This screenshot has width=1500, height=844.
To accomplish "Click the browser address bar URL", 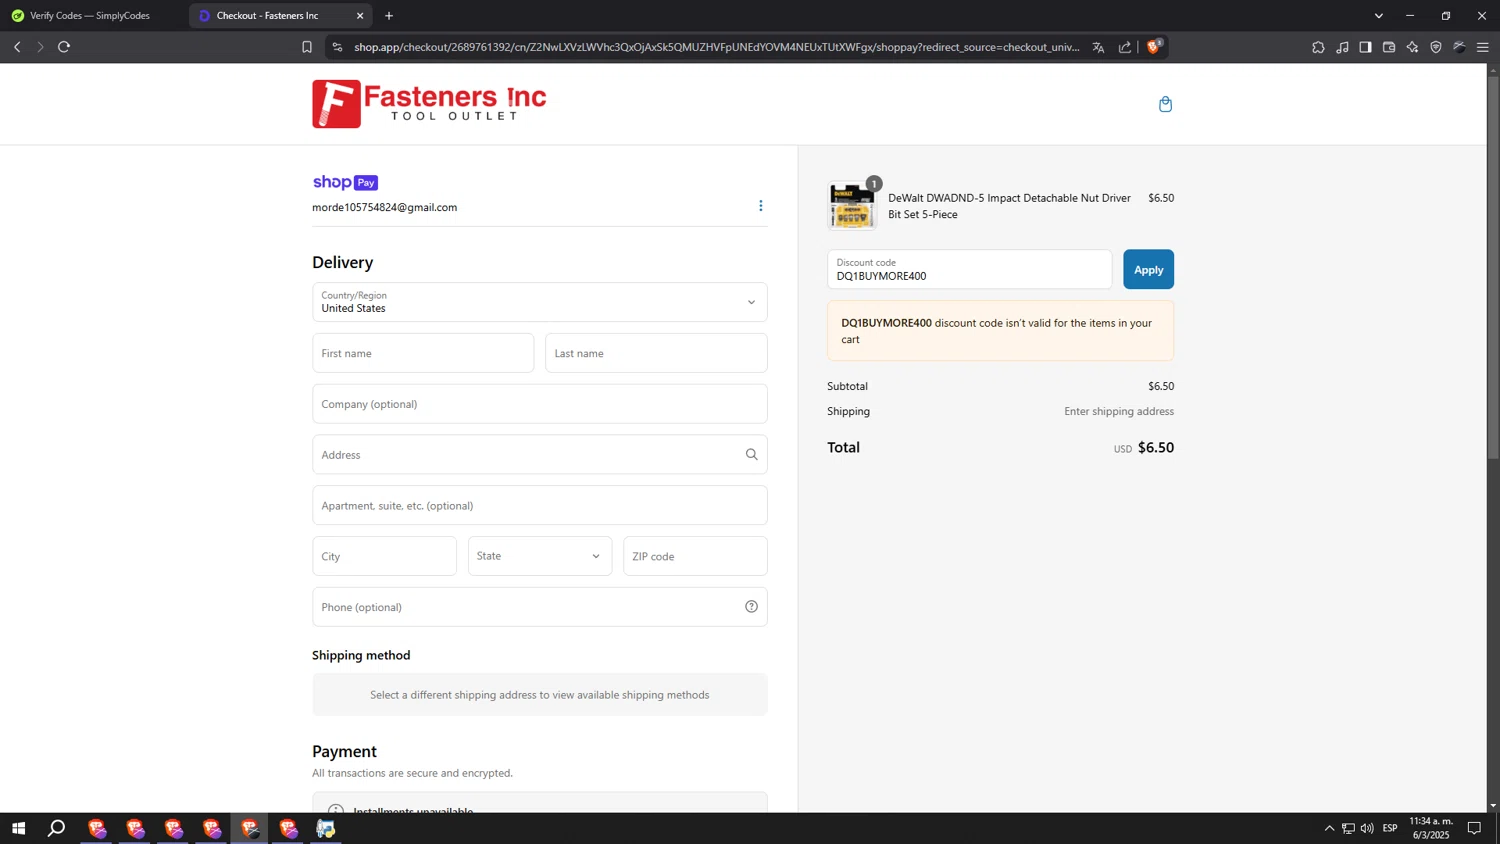I will tap(716, 47).
